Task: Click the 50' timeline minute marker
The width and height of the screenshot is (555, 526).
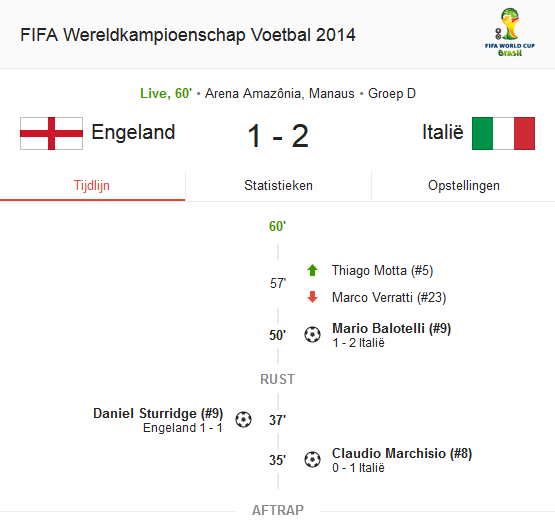Action: (277, 335)
